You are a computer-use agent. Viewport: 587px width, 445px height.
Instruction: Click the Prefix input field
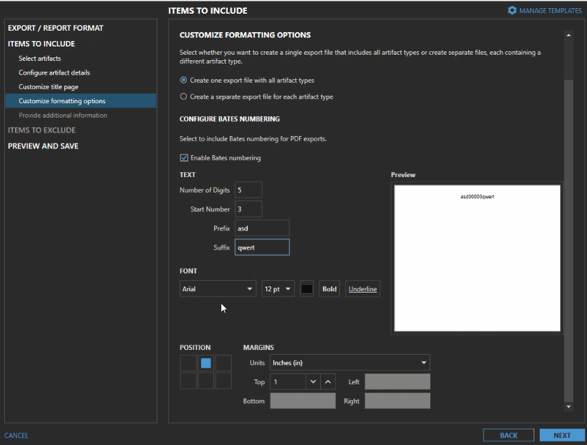coord(262,228)
